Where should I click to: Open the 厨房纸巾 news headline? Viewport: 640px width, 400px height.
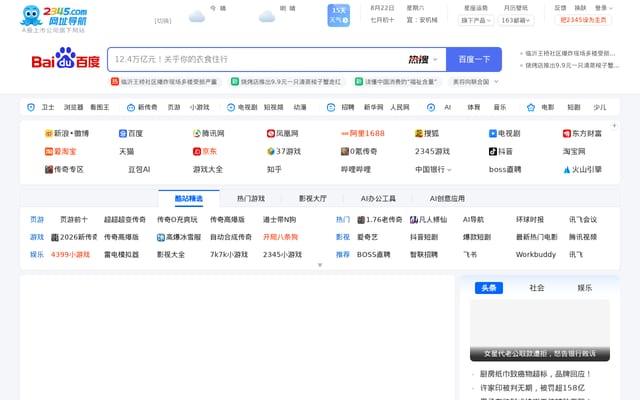(x=535, y=374)
